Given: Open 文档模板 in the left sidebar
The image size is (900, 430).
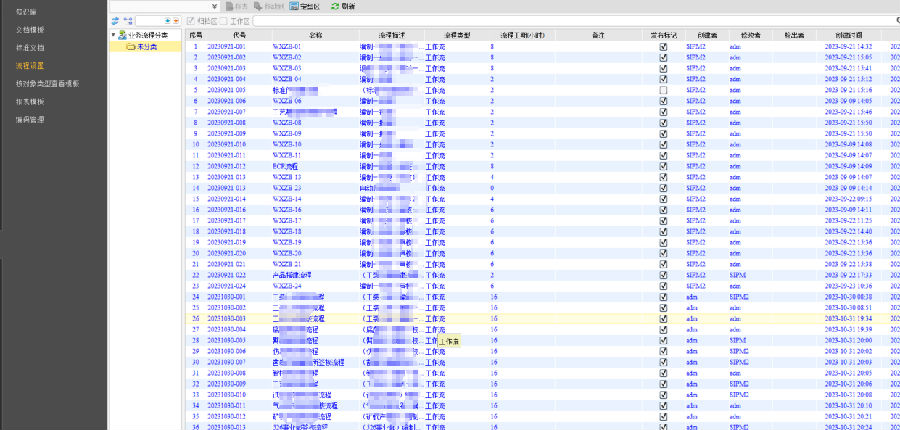Looking at the screenshot, I should coord(30,29).
